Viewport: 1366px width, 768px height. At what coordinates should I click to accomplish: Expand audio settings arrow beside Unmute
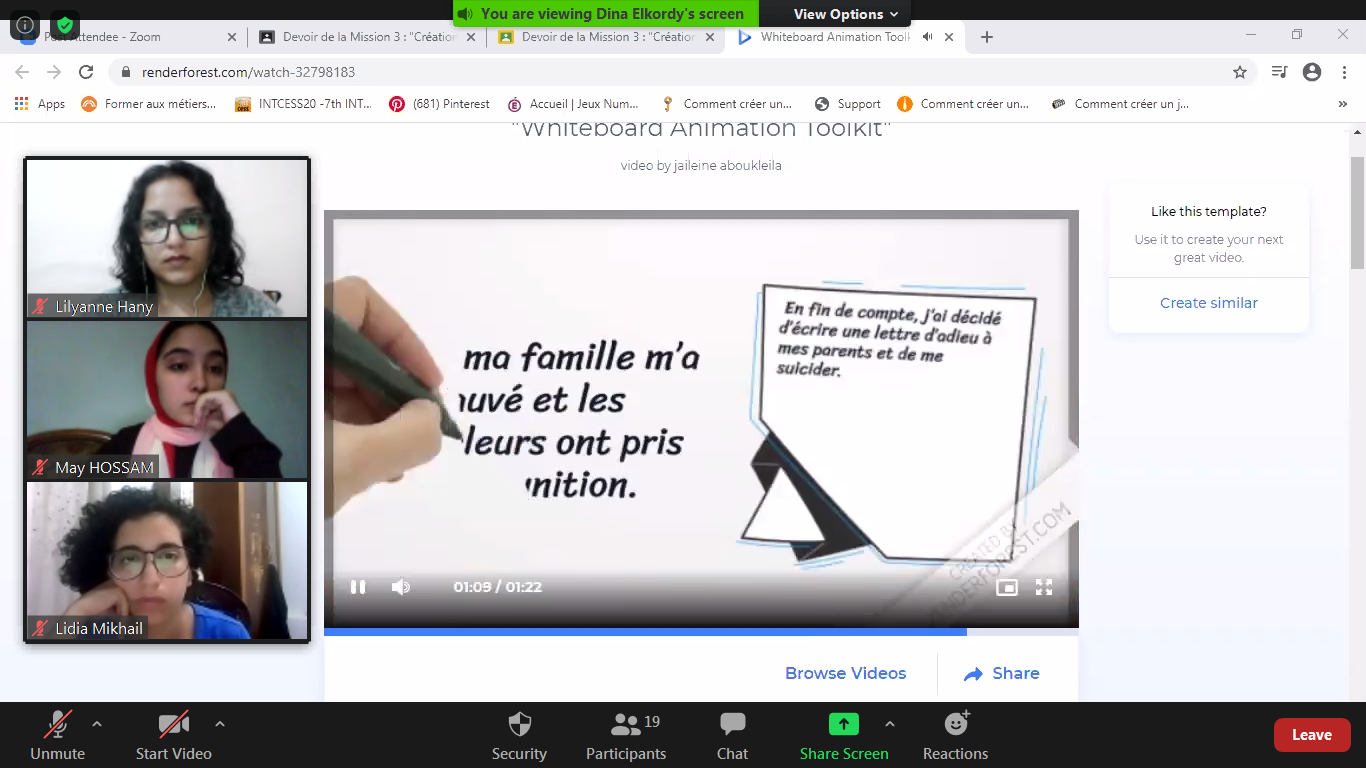pos(97,724)
